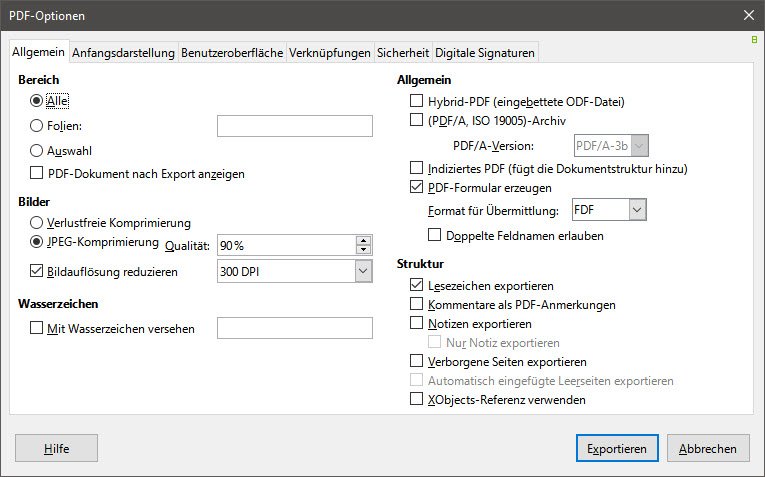Choose Verlustfreie Komprimierung radio option
The image size is (765, 477).
pos(37,222)
